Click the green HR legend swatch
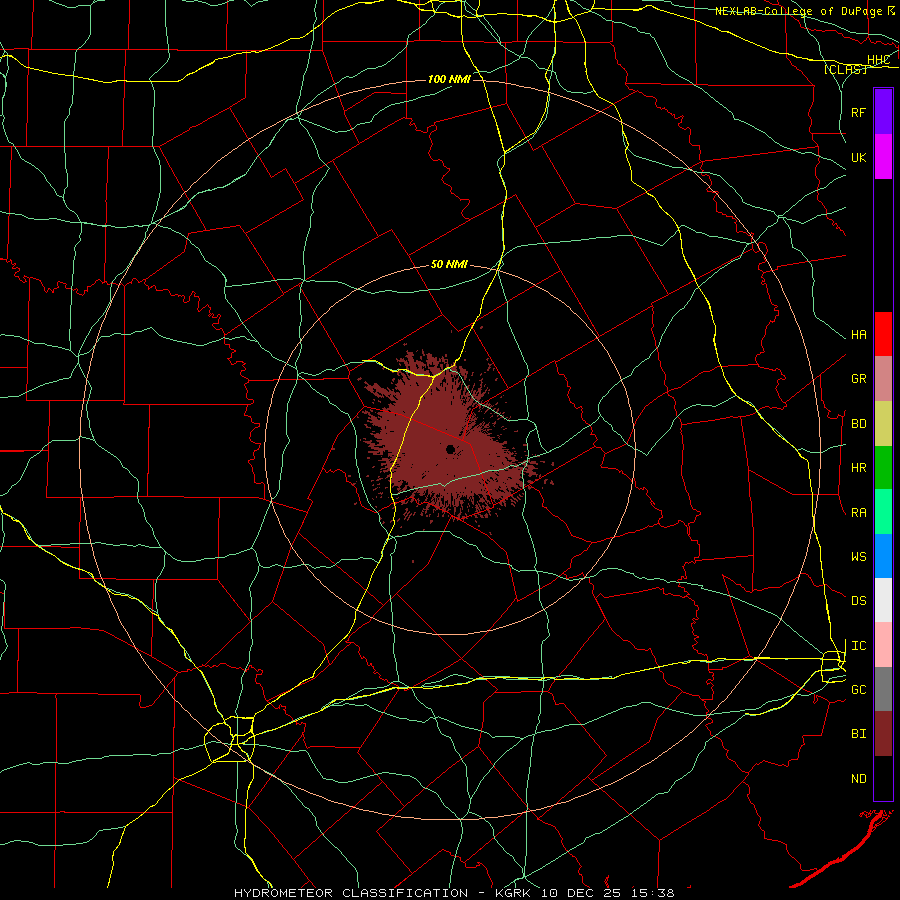This screenshot has height=900, width=900. tap(883, 468)
